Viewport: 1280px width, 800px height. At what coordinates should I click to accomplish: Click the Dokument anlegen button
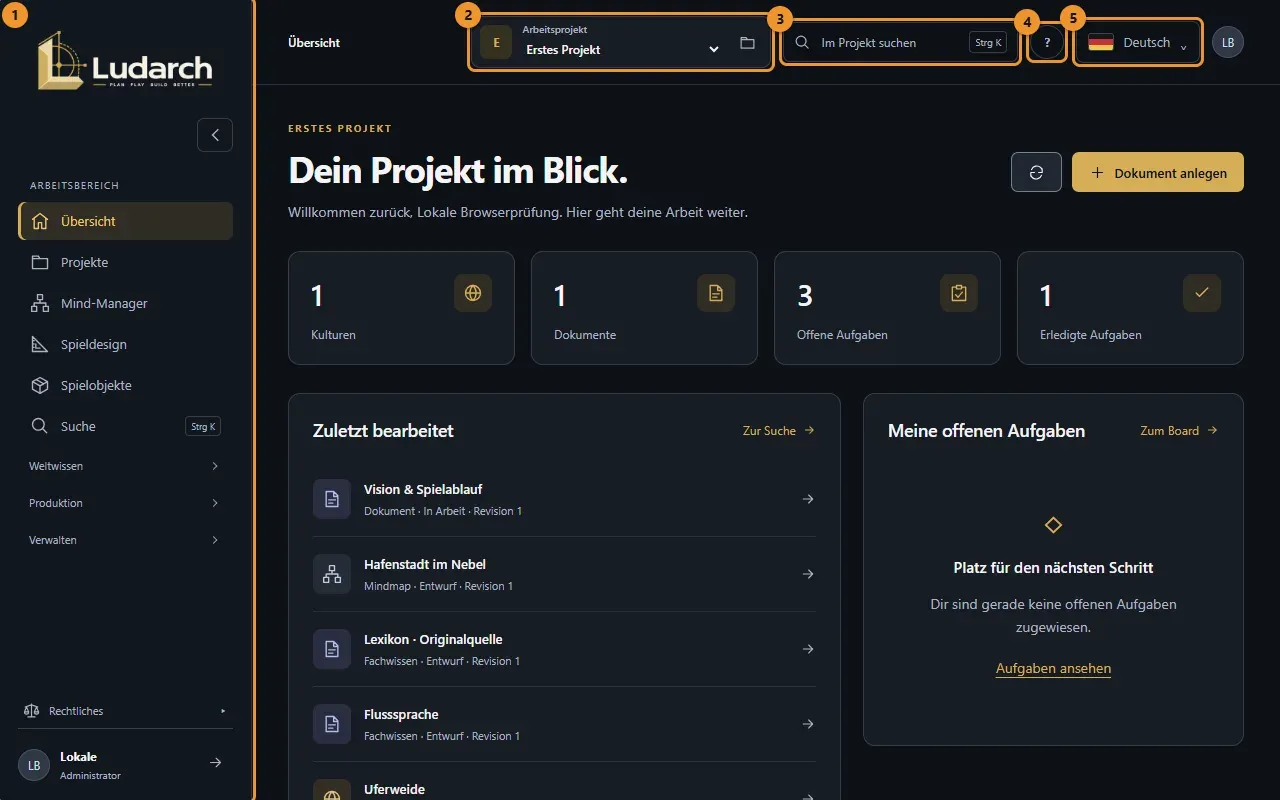coord(1158,172)
